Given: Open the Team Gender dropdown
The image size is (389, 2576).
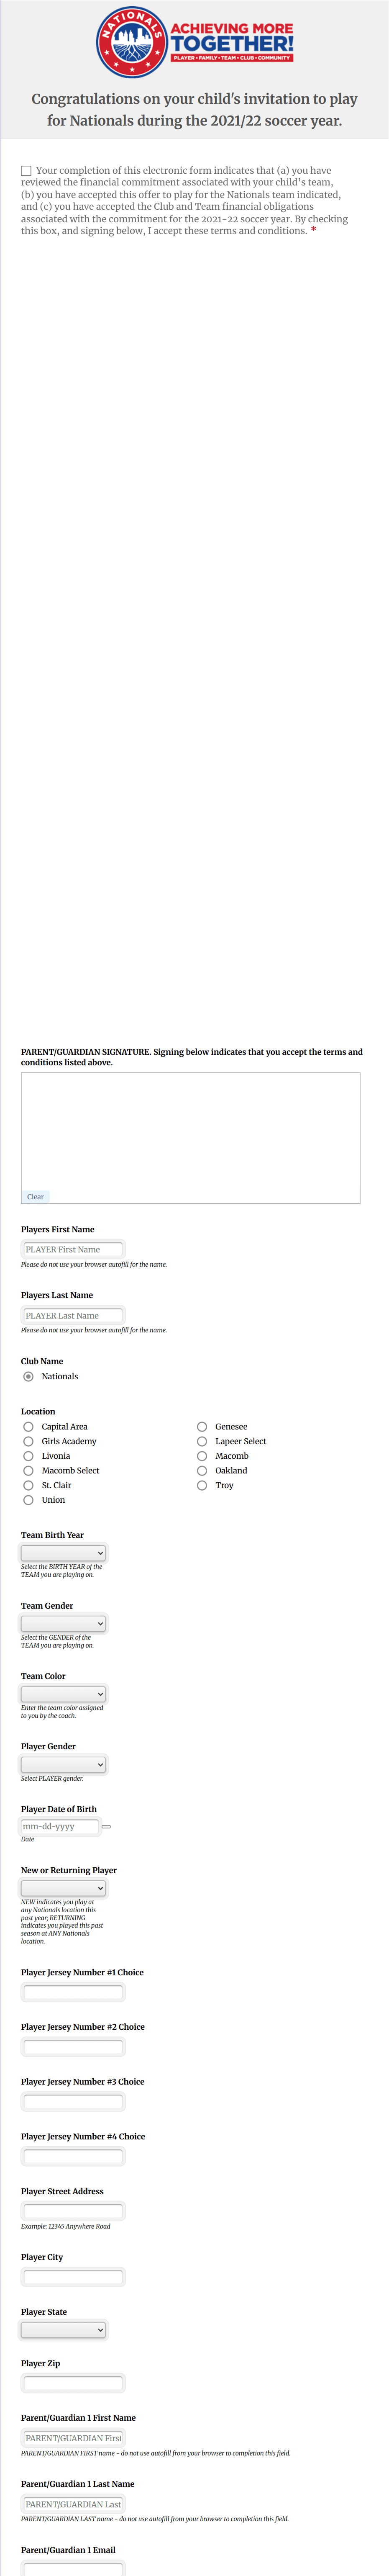Looking at the screenshot, I should tap(63, 1623).
